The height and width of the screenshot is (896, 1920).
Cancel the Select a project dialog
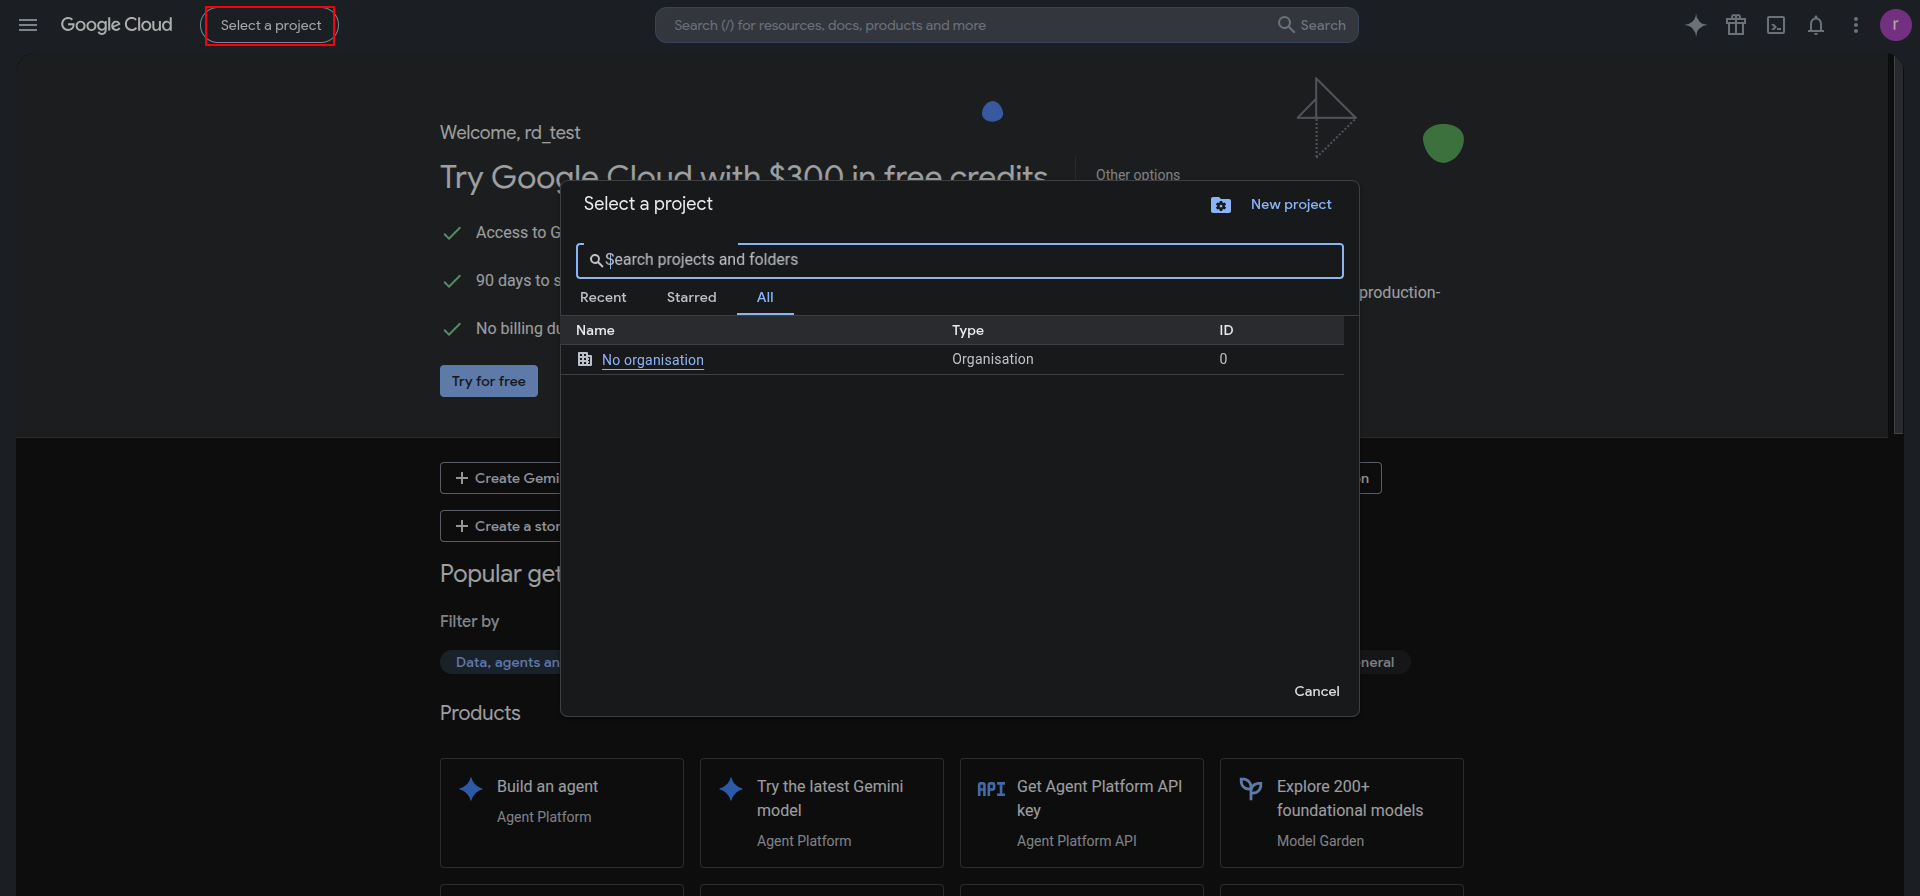click(1317, 691)
